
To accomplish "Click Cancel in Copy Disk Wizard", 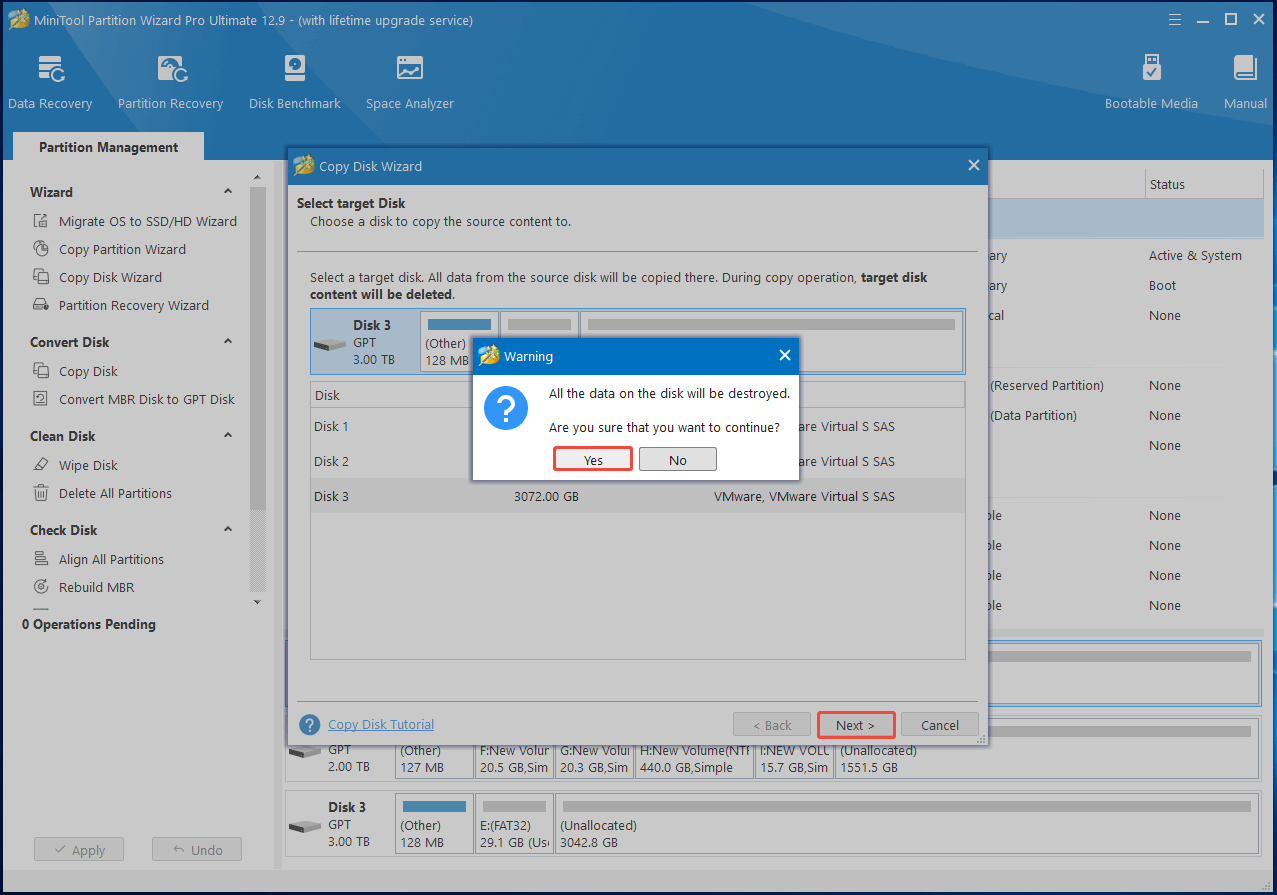I will tap(940, 725).
